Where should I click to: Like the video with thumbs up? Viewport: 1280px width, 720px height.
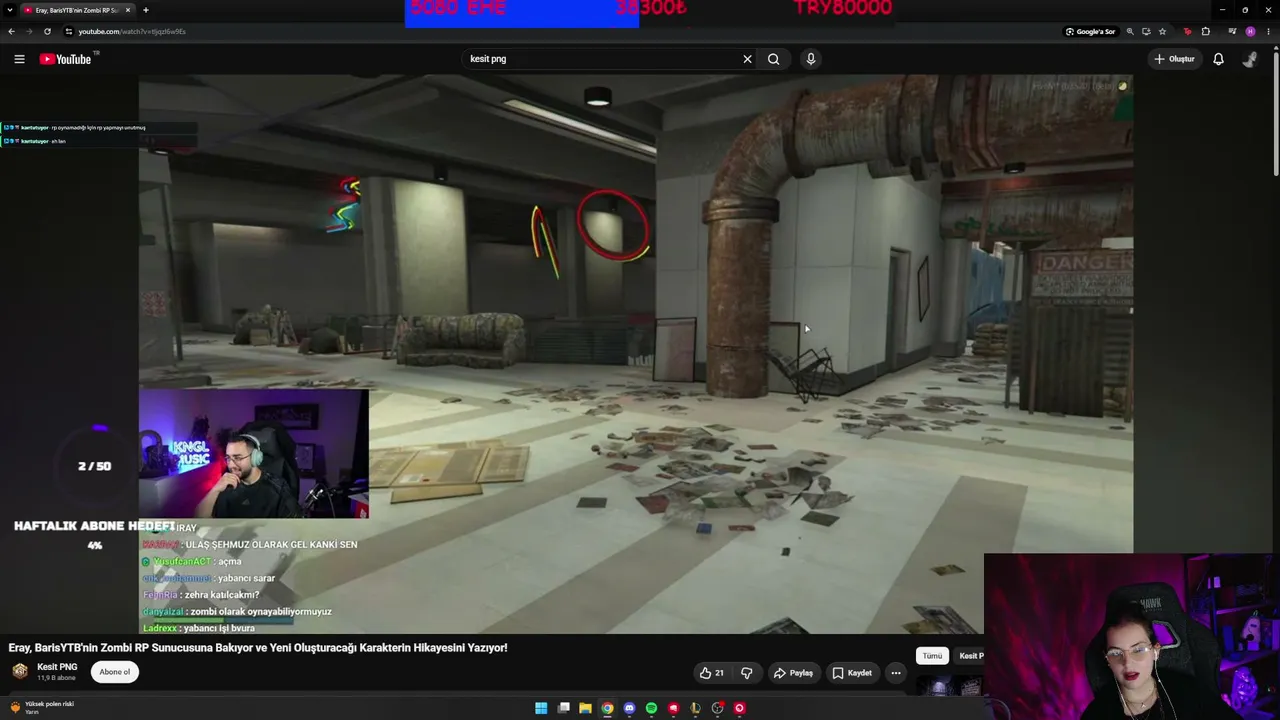[x=711, y=673]
